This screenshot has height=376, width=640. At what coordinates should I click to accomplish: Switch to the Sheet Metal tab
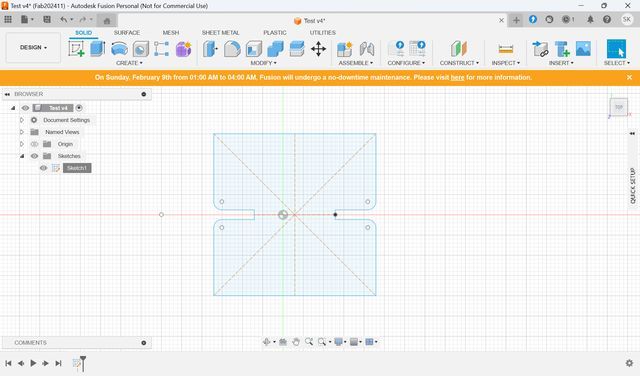(x=220, y=33)
